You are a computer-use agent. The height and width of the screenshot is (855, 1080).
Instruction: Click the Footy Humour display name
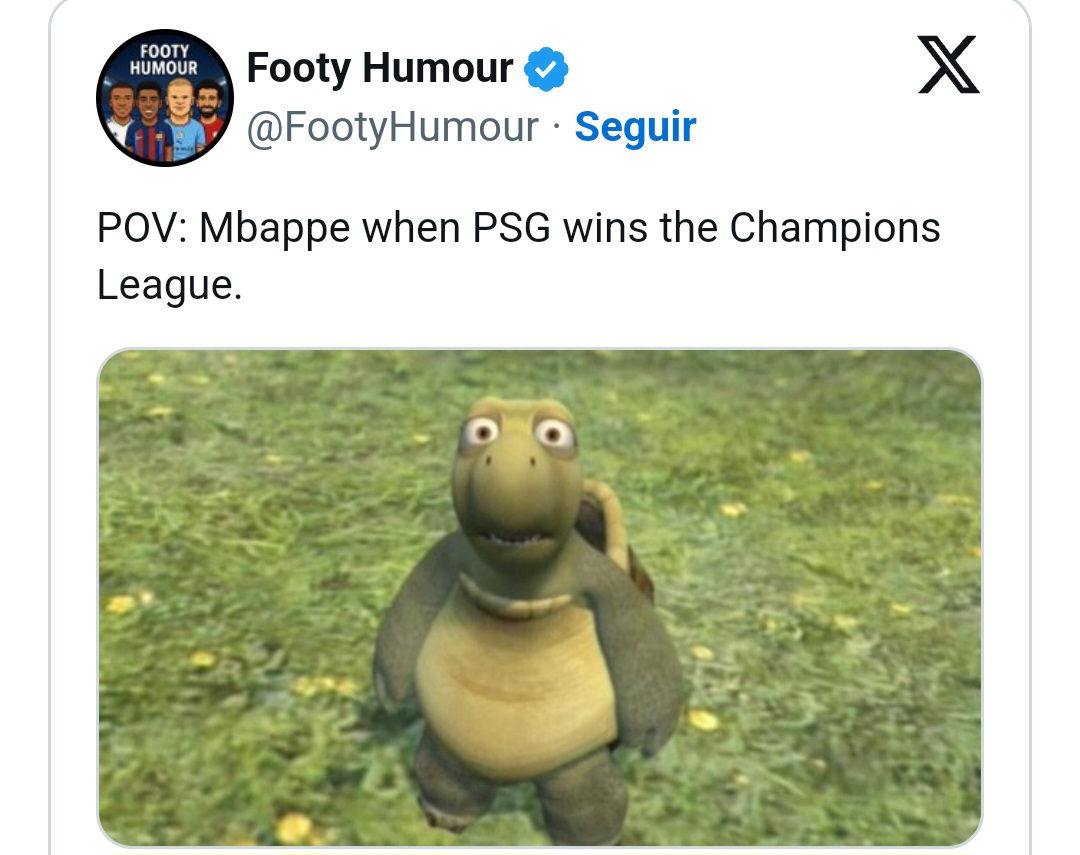pos(380,68)
